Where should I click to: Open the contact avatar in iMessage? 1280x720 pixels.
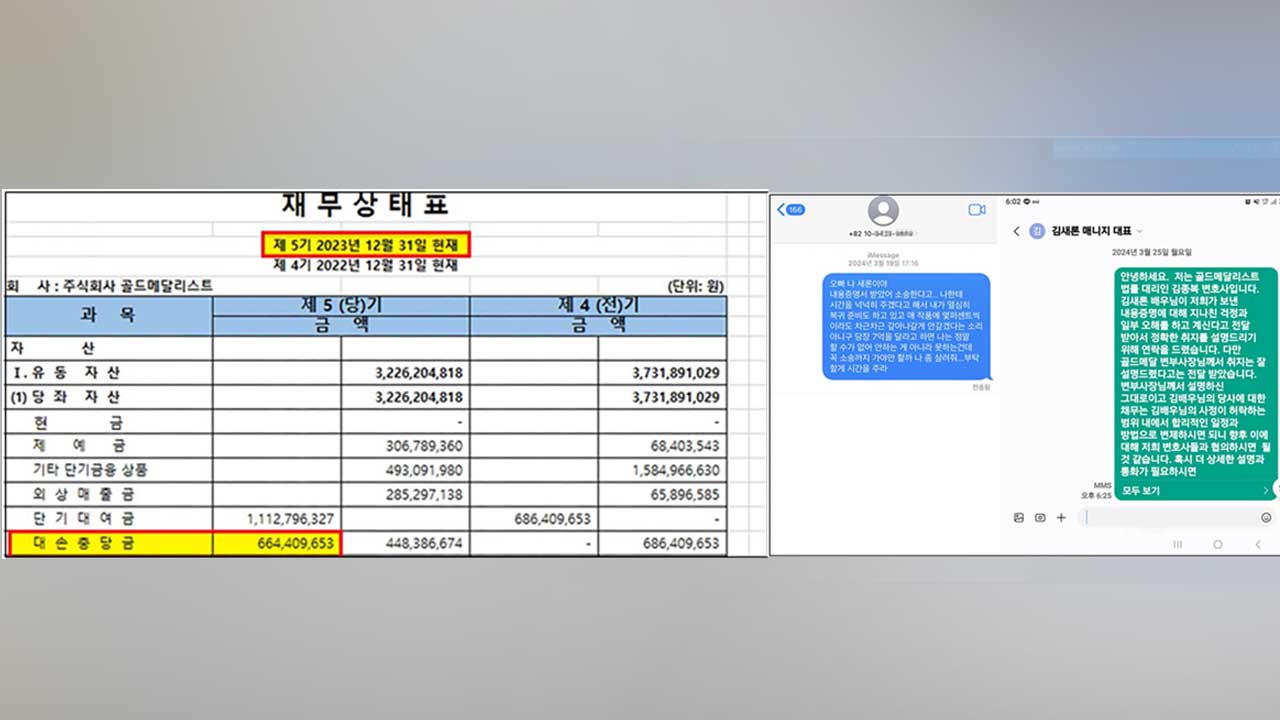883,211
